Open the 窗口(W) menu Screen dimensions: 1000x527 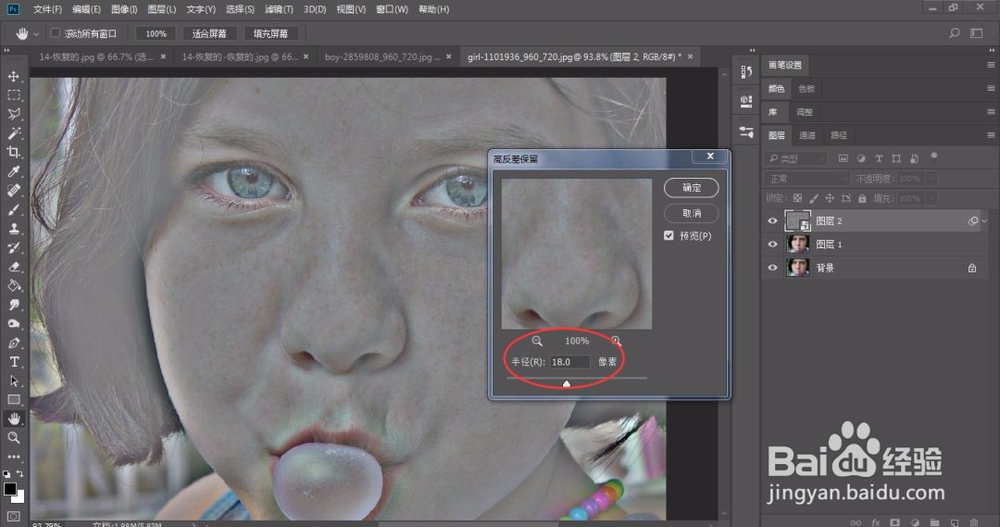coord(392,9)
